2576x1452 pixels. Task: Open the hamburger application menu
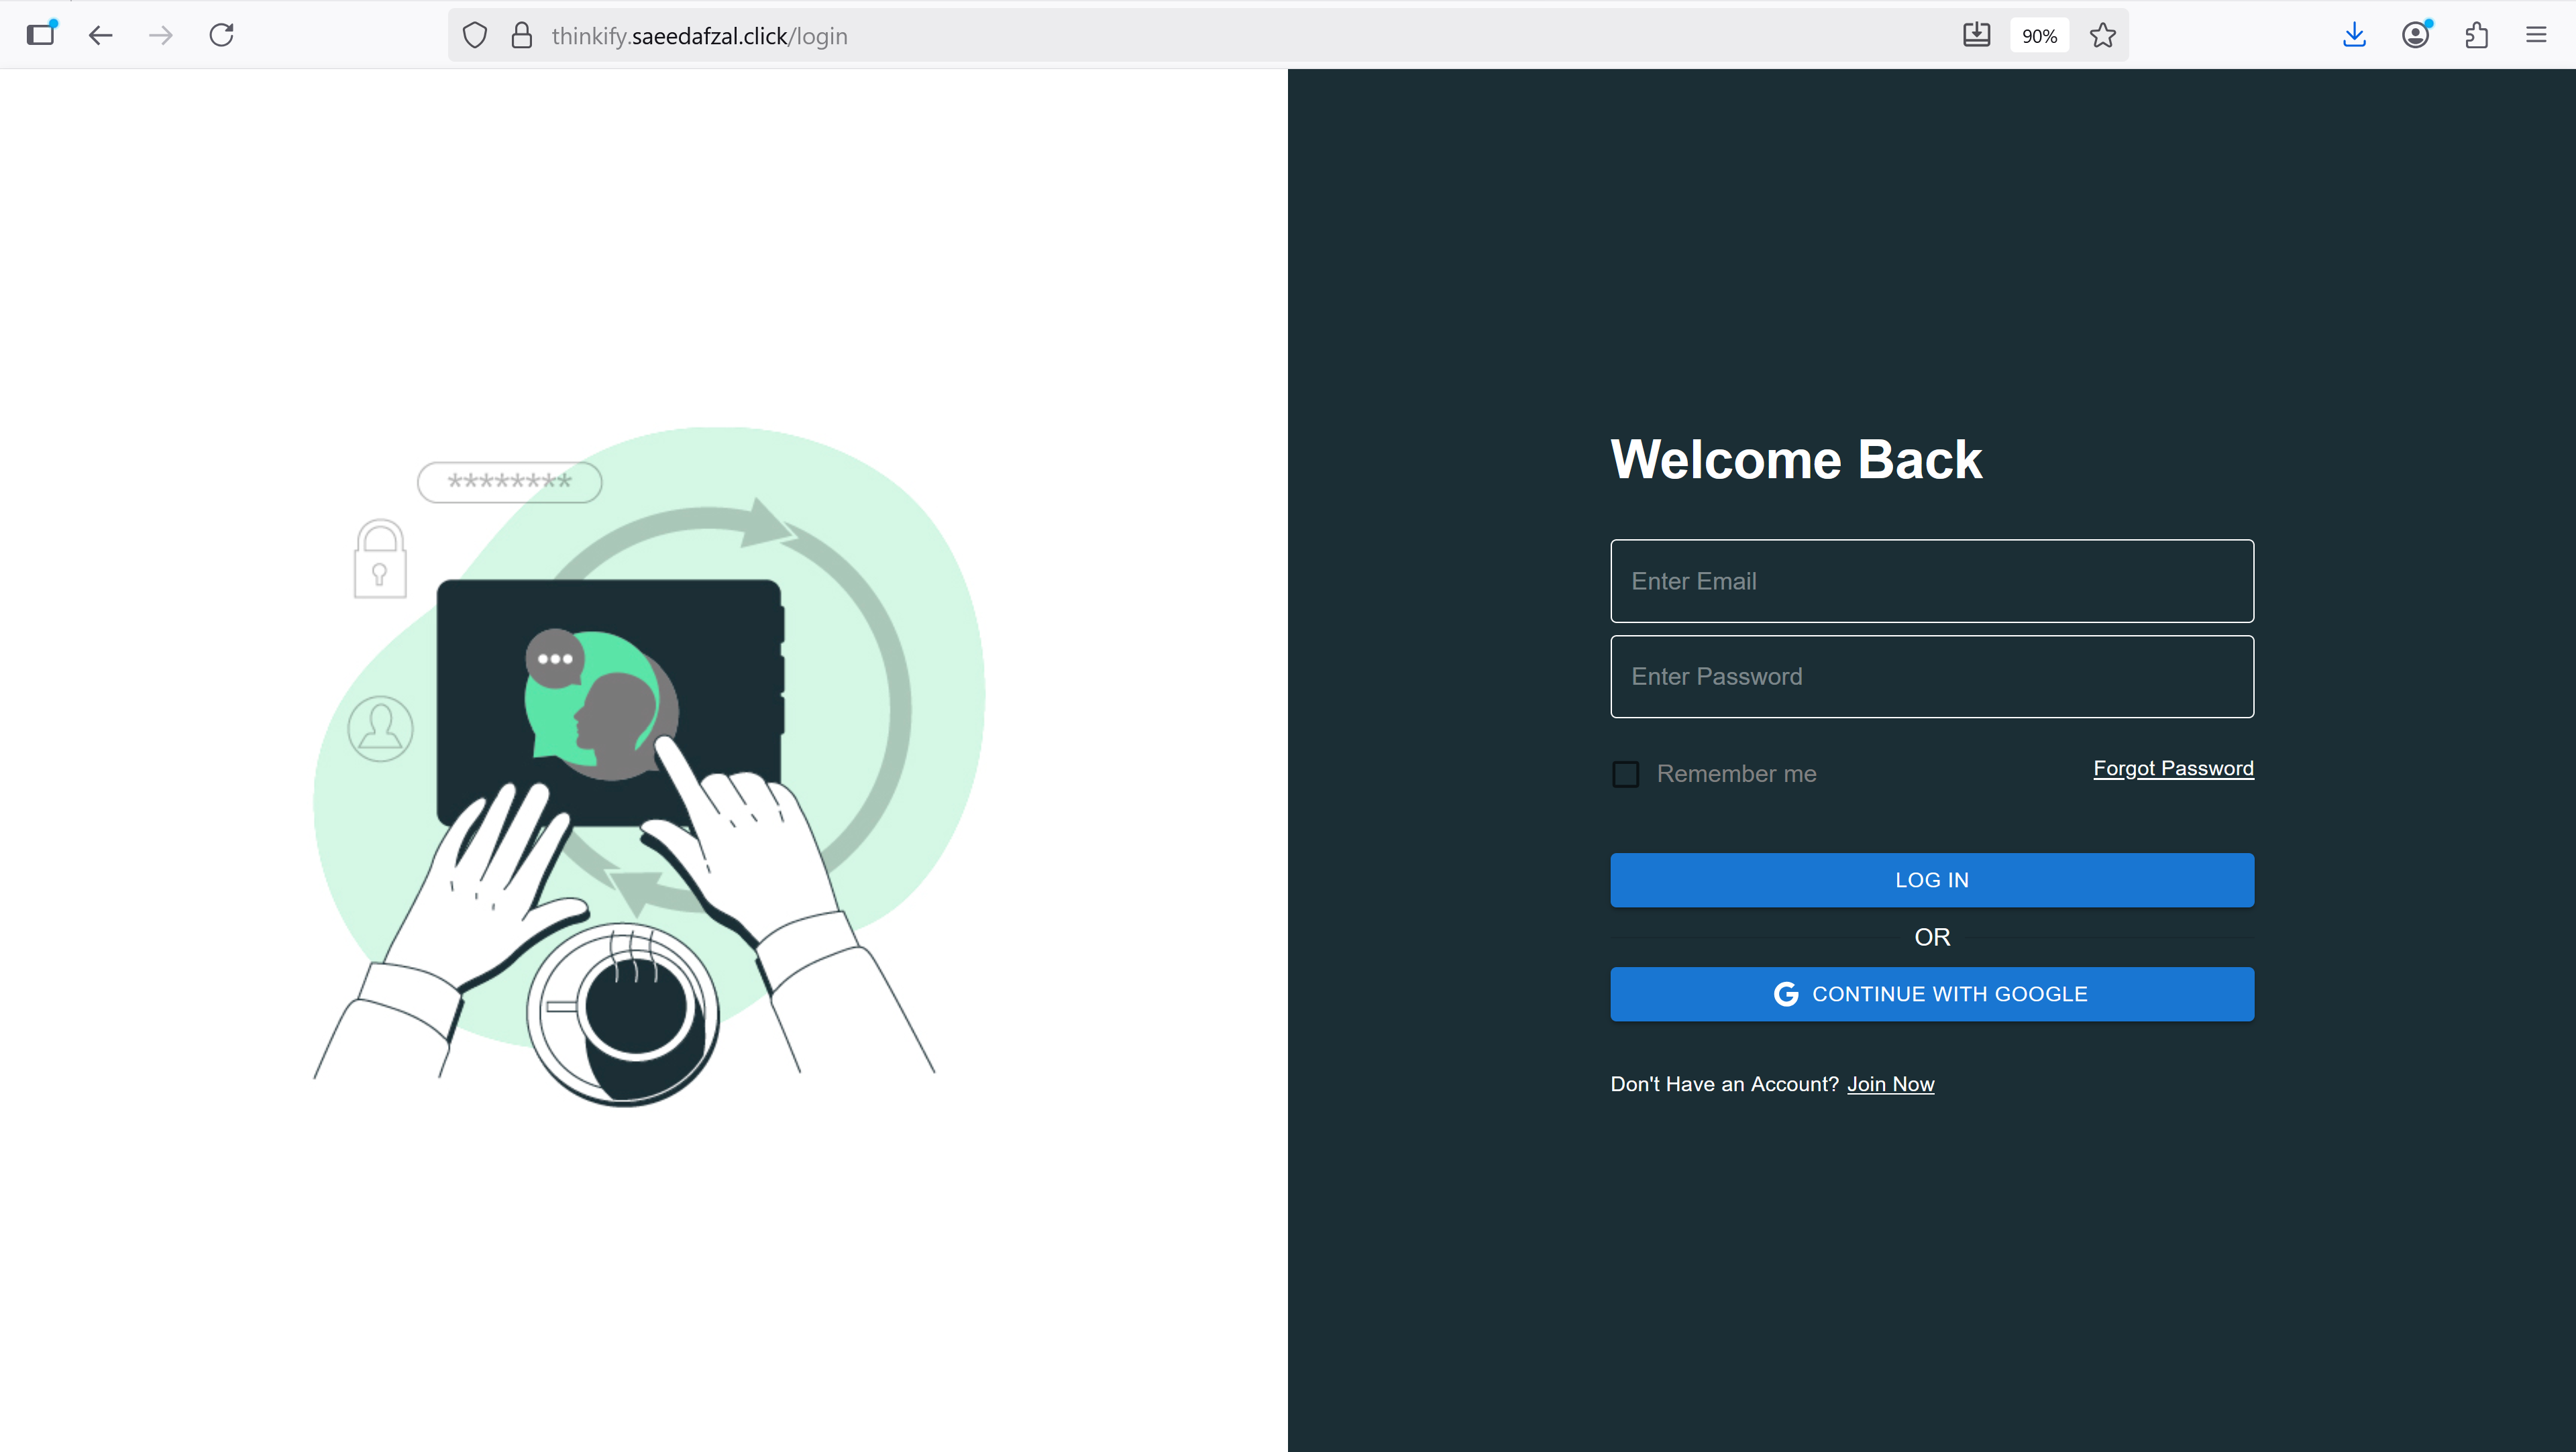point(2537,35)
